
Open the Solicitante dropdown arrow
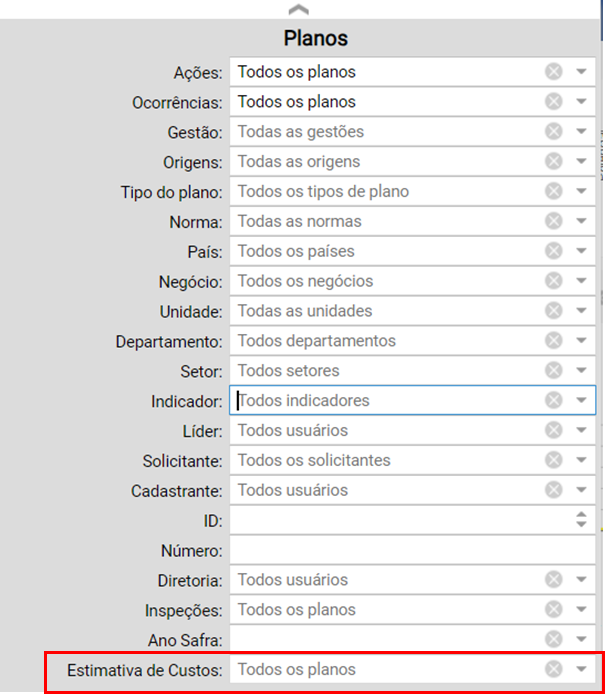tap(581, 460)
